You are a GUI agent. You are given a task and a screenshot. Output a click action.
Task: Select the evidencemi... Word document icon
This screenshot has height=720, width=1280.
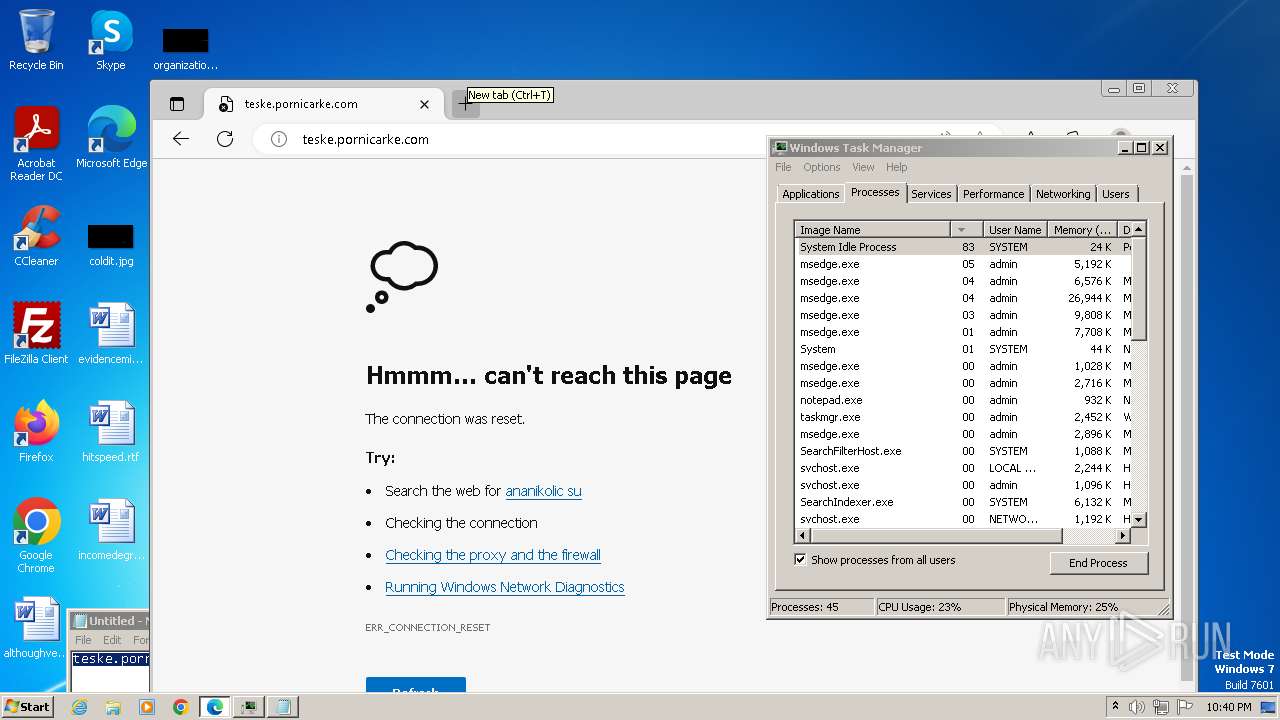click(x=110, y=333)
